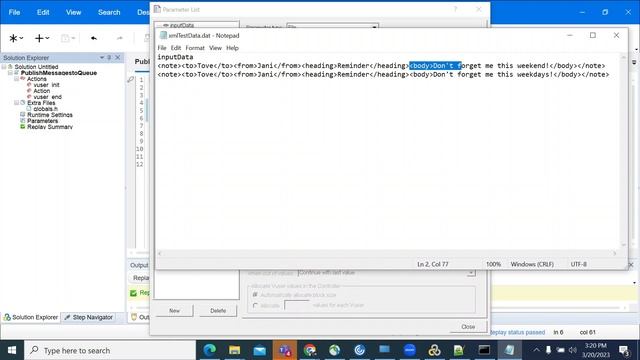Select inputData in the parameter list

coord(182,25)
